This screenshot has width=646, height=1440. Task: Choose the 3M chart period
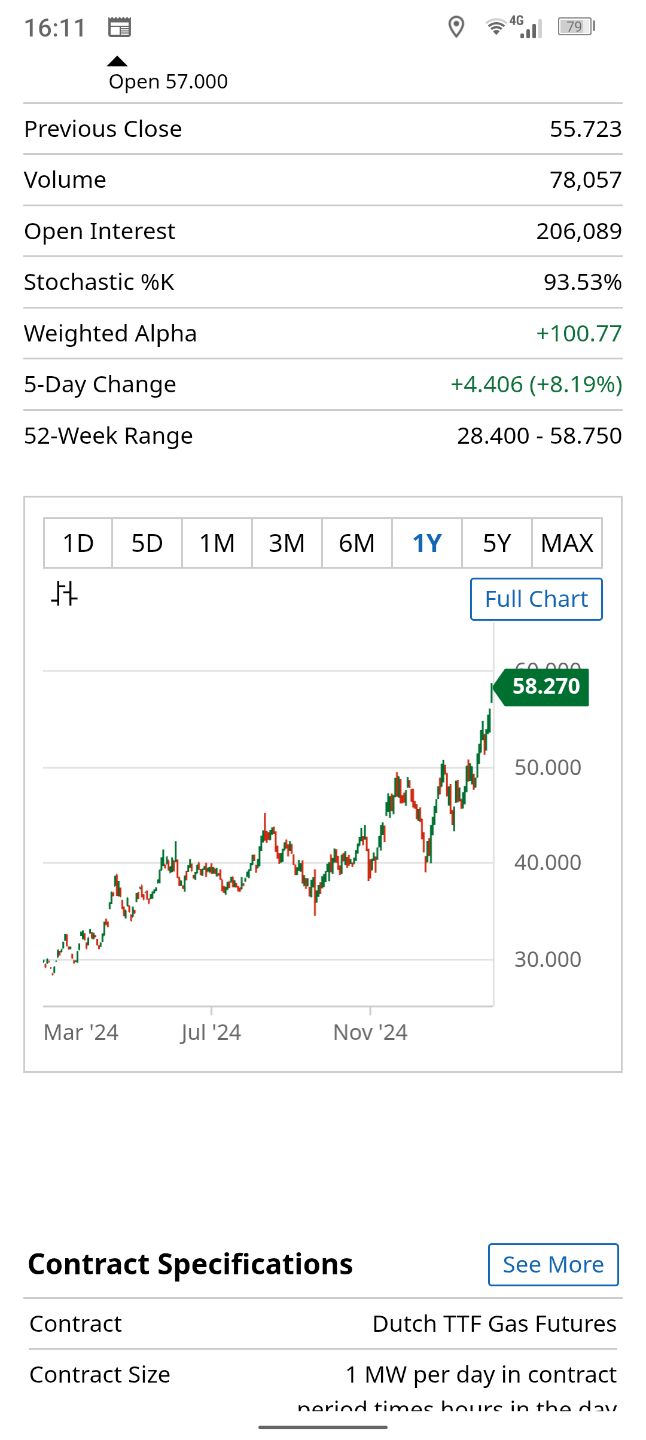287,543
